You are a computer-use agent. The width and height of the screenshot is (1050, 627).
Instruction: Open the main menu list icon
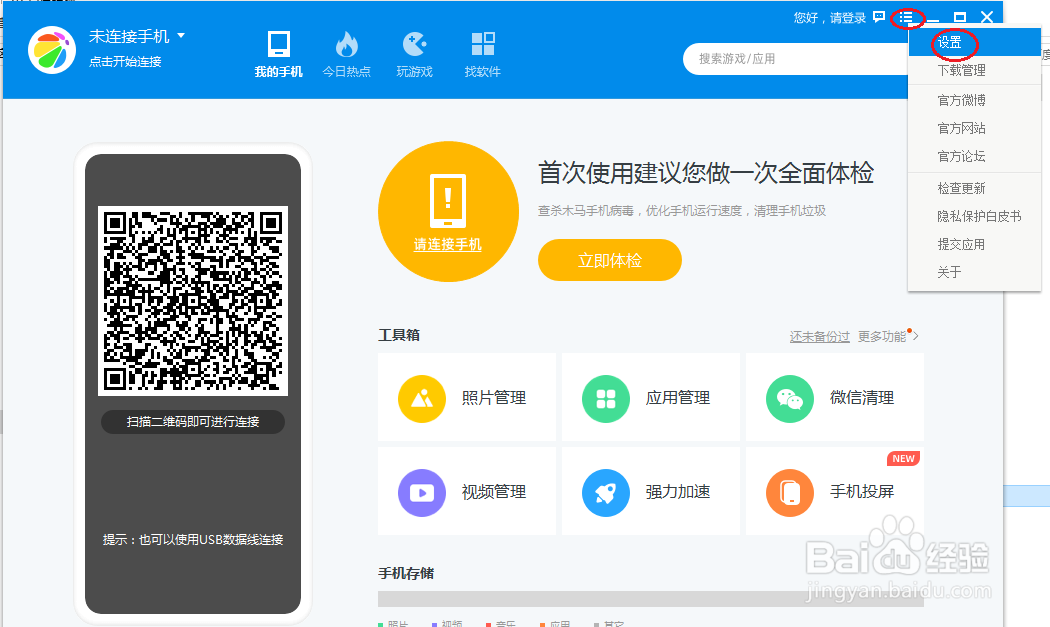tap(906, 17)
